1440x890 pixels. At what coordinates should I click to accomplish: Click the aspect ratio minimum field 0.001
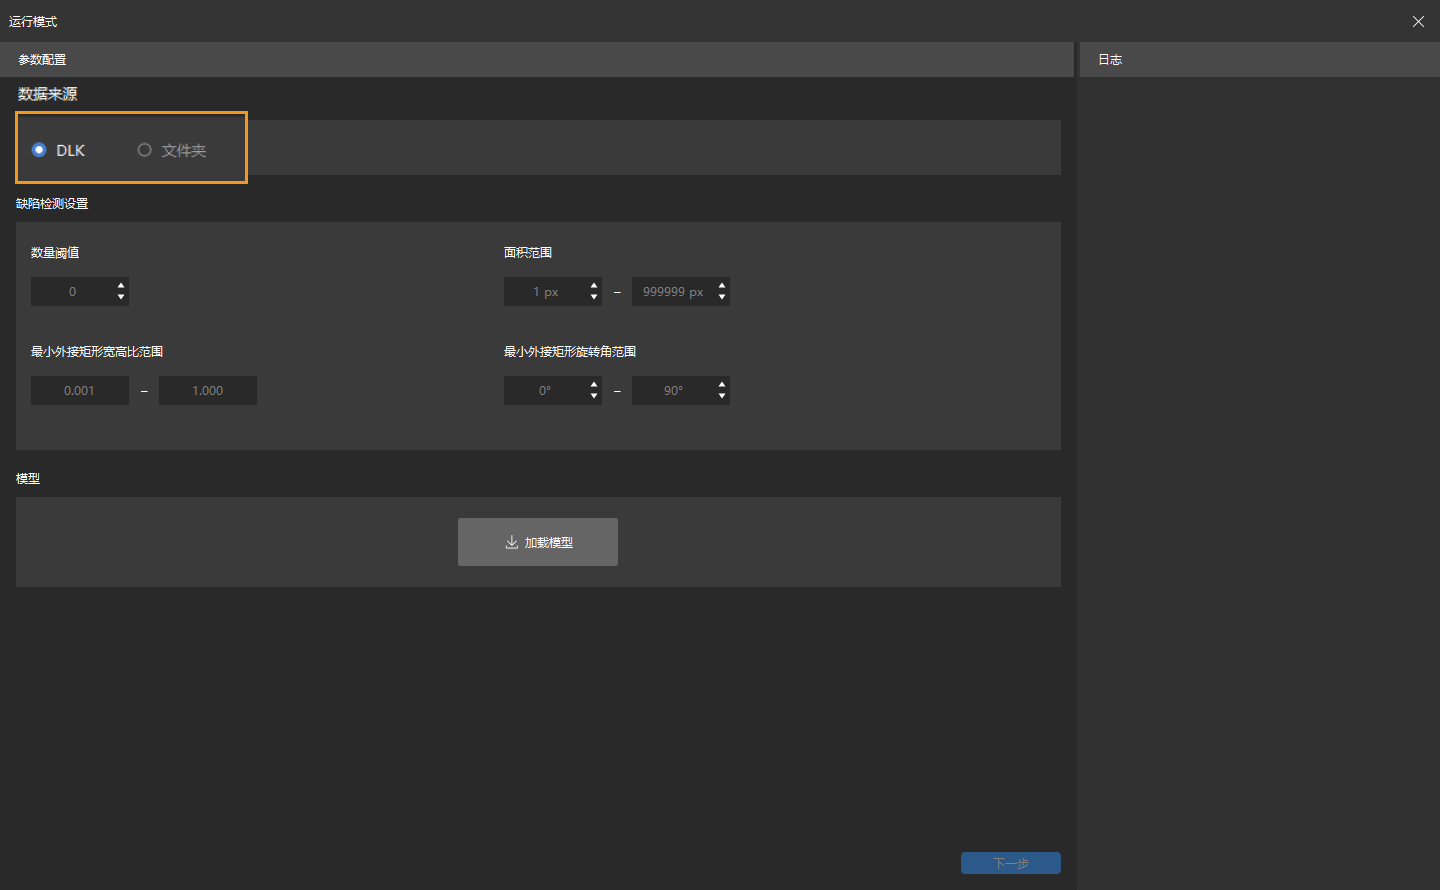(80, 391)
